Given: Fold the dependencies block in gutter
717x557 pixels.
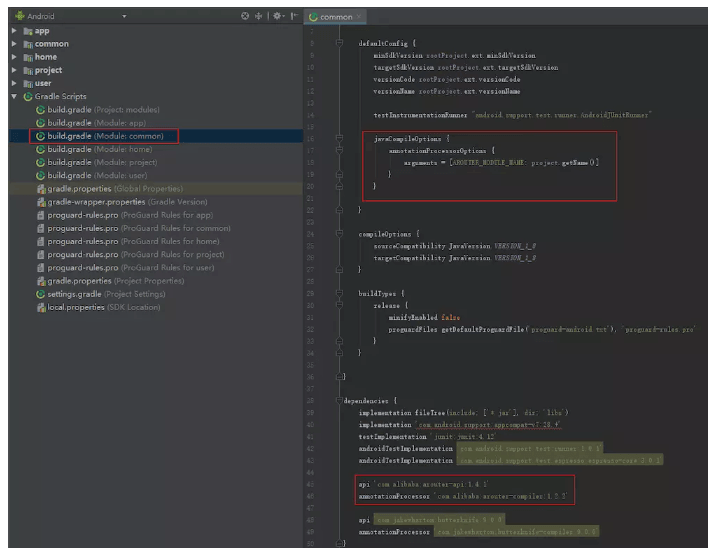Looking at the screenshot, I should click(x=341, y=400).
